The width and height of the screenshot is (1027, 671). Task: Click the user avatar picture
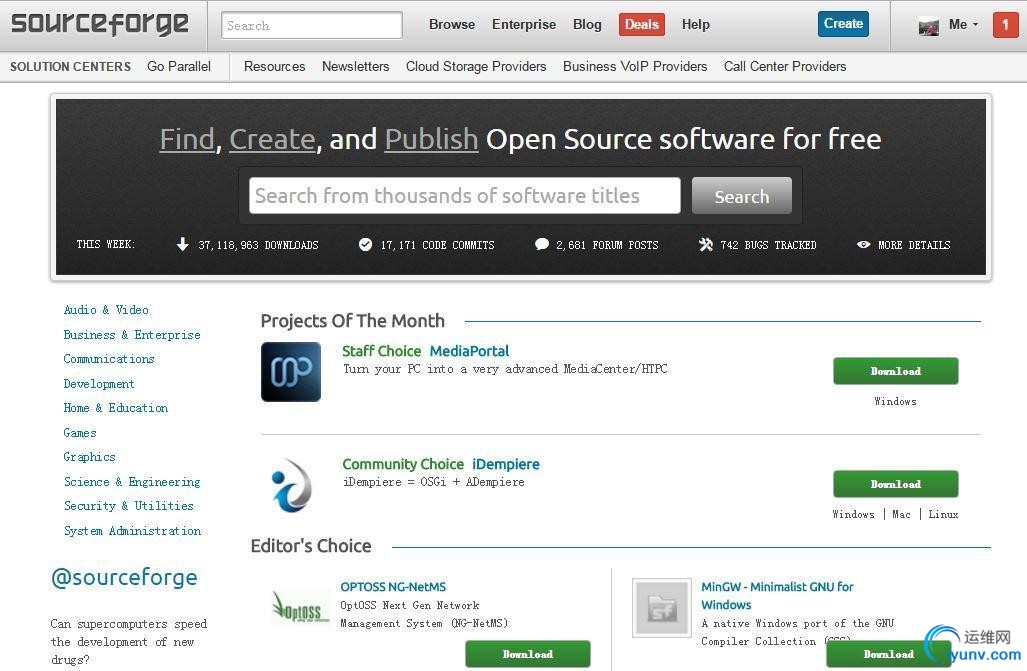928,26
